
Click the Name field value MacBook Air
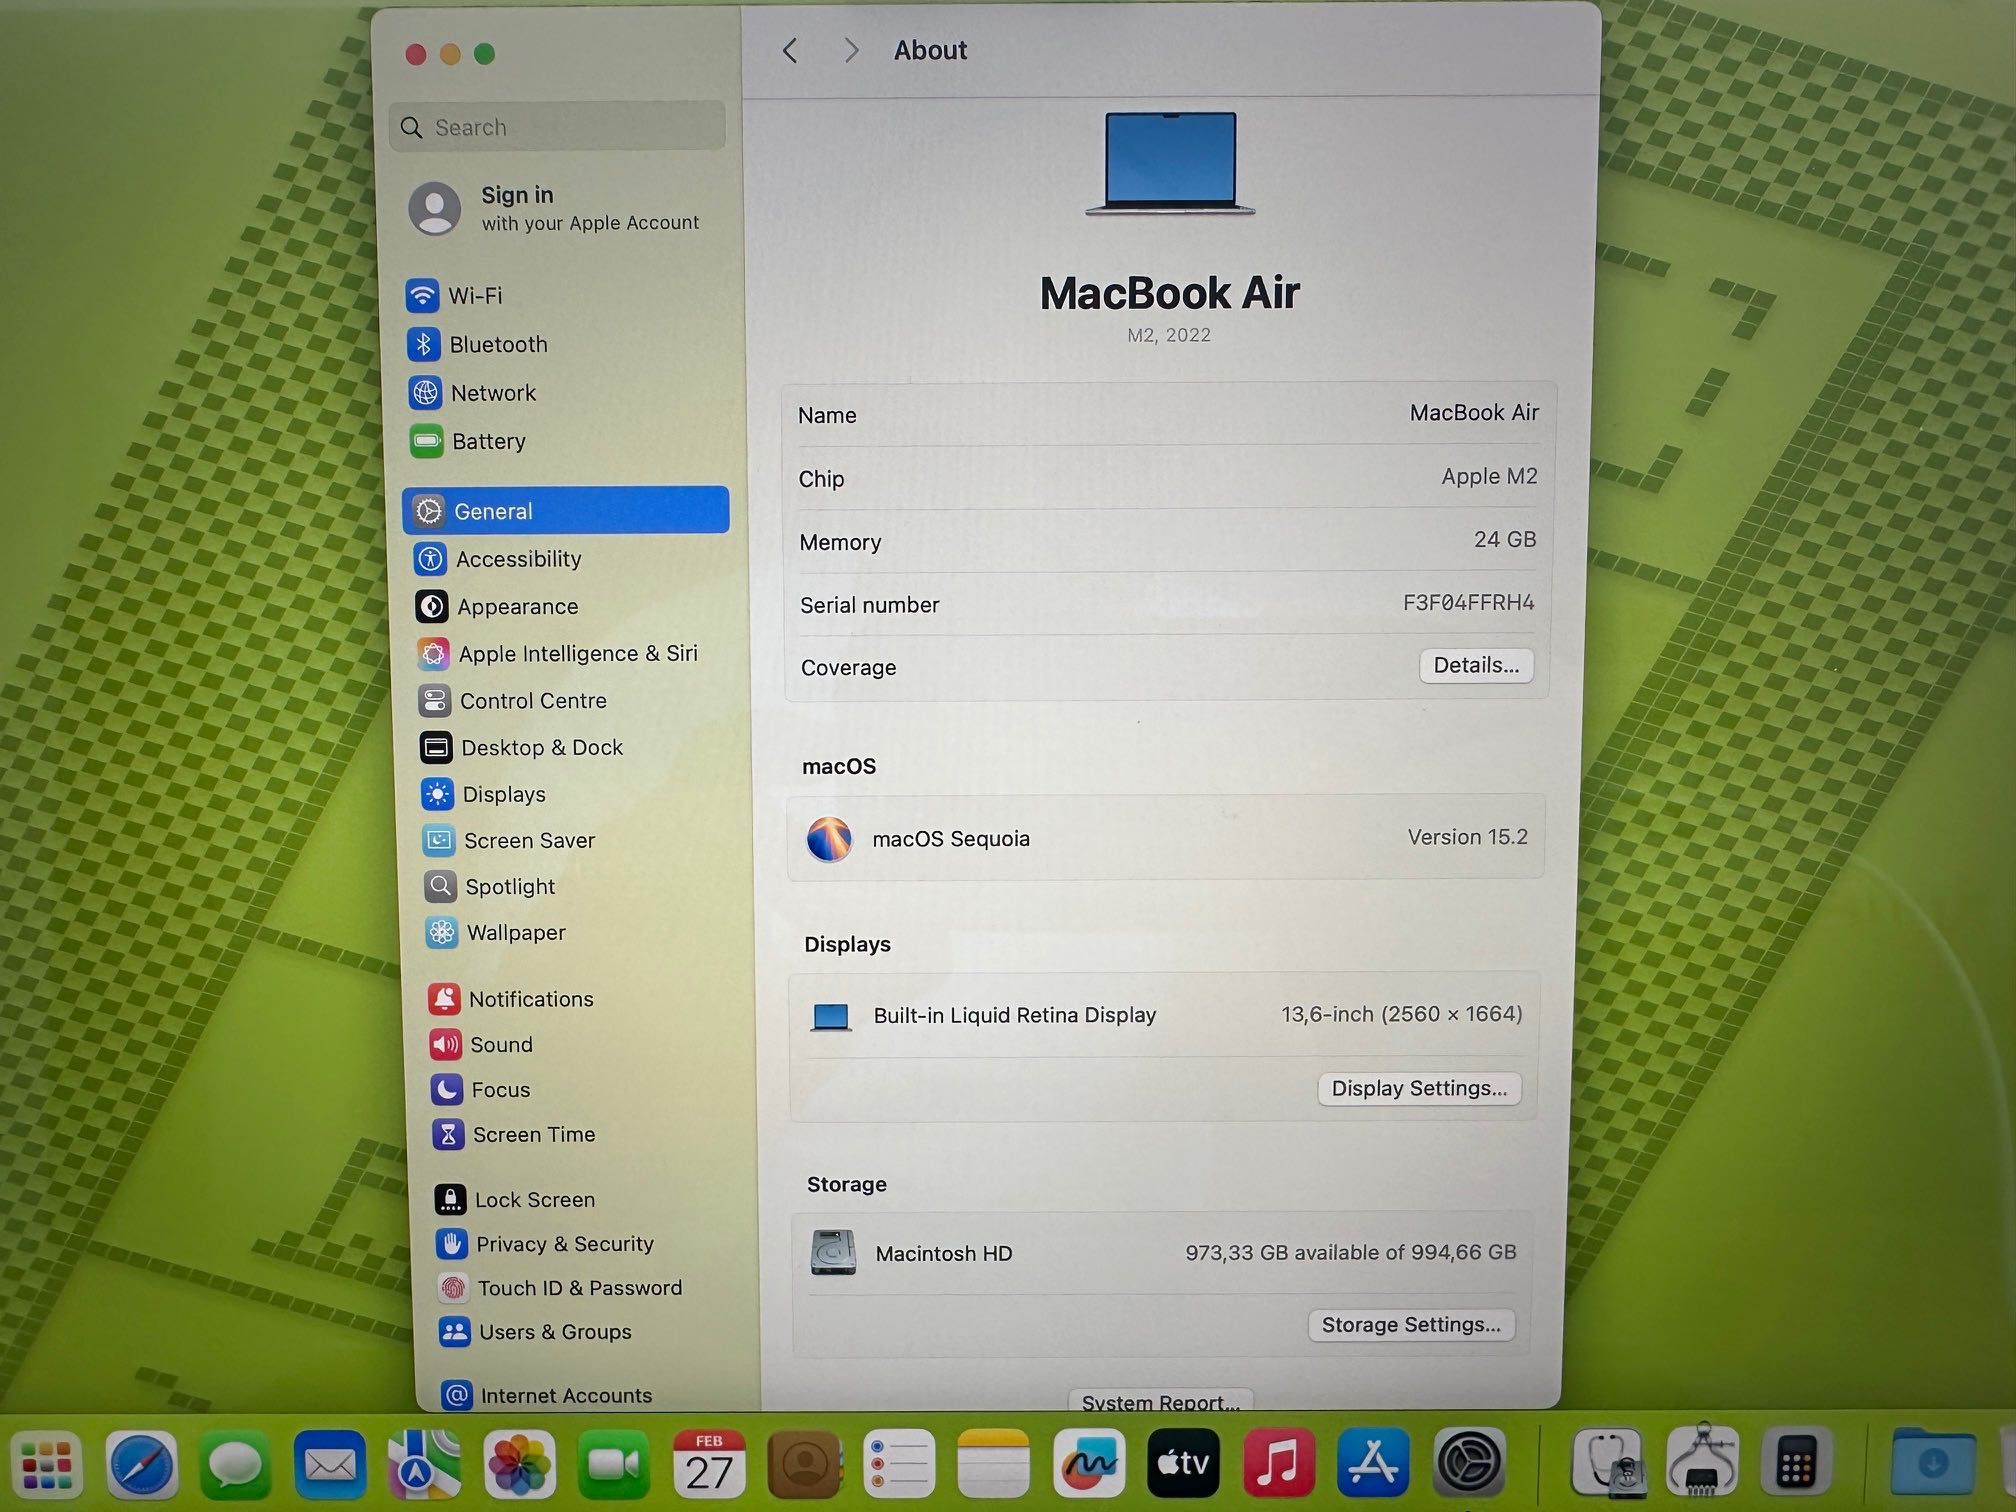[x=1474, y=412]
